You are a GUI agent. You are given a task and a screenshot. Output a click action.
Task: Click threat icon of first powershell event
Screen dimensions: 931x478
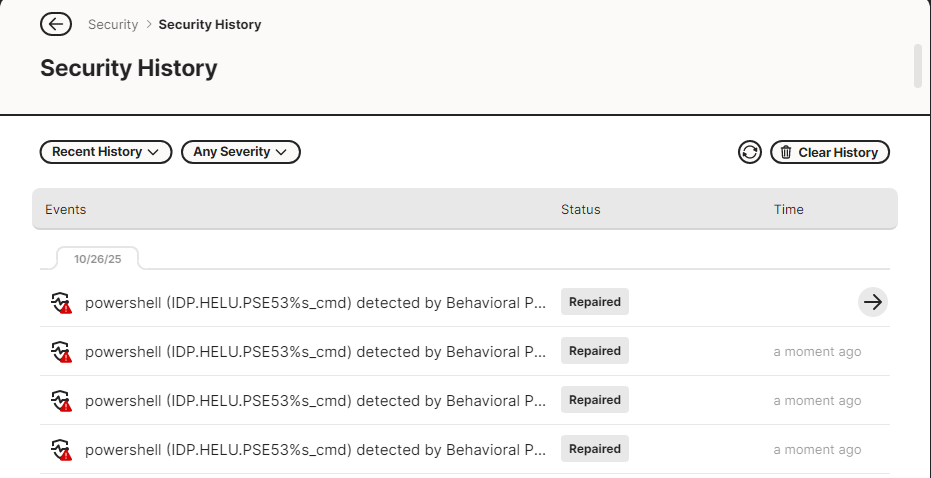click(x=62, y=303)
